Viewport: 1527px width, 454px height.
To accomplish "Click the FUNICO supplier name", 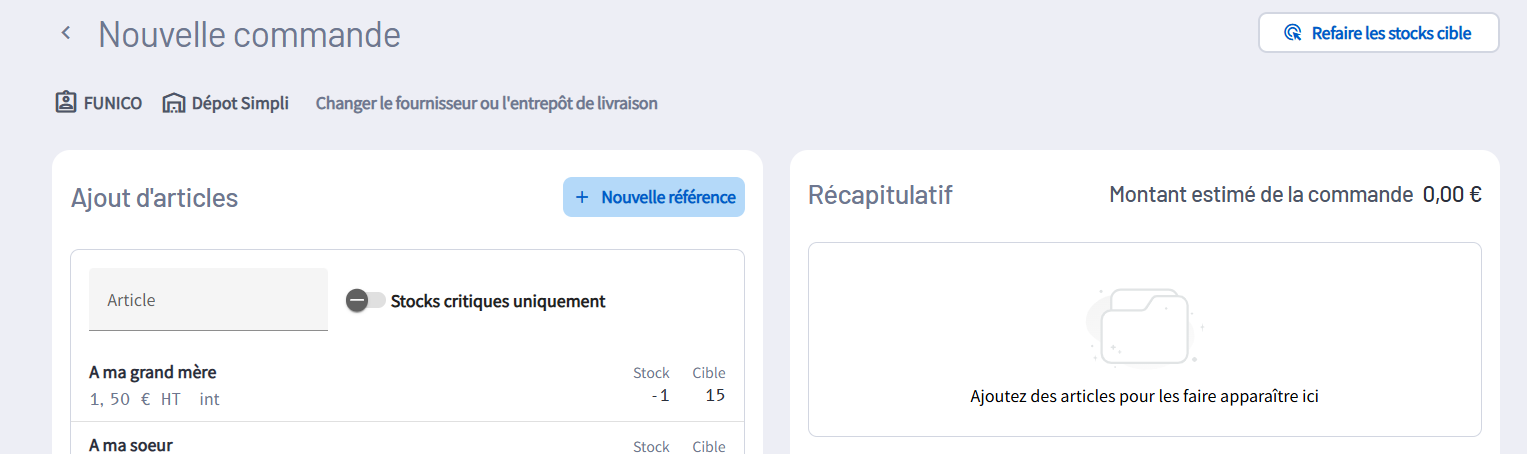I will tap(113, 103).
